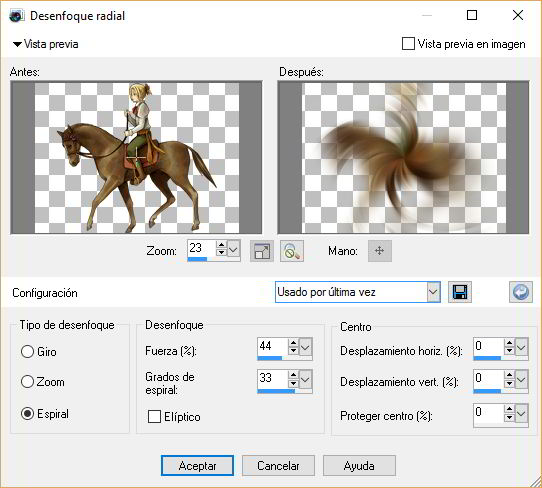542x488 pixels.
Task: Increase Grados de espiral with up spinner
Action: [293, 375]
